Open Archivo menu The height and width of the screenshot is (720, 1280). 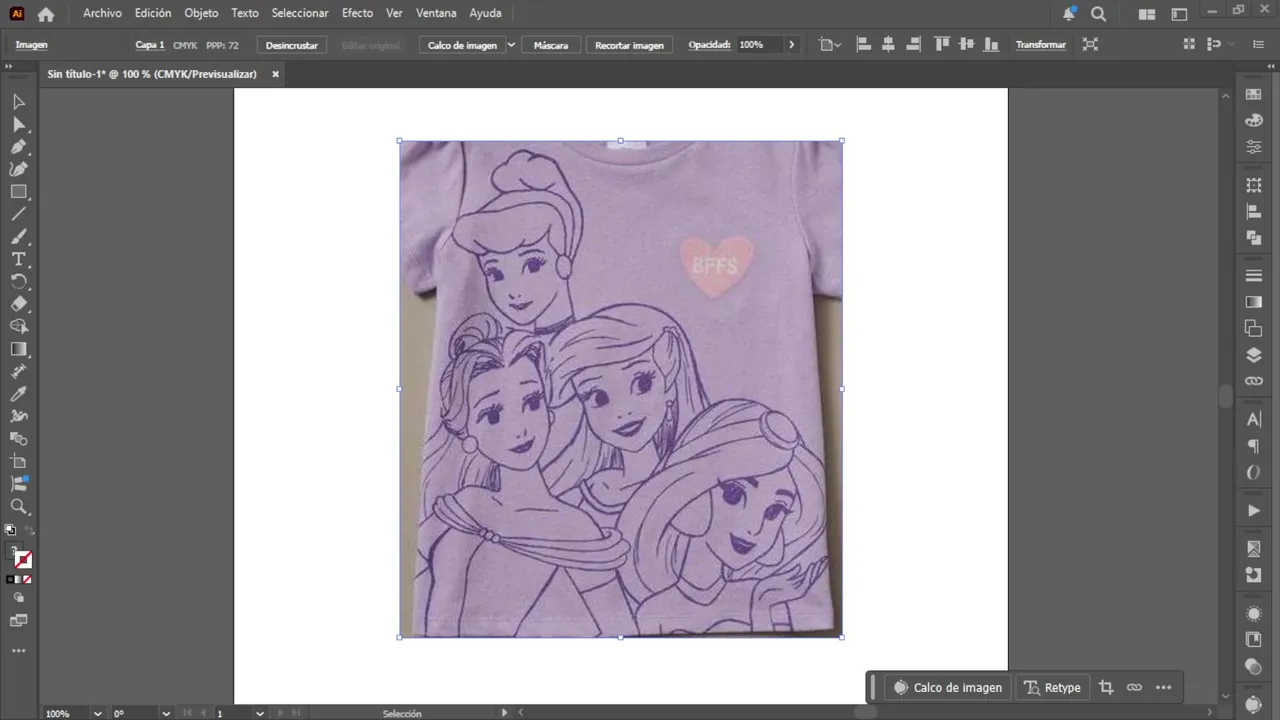pyautogui.click(x=102, y=13)
